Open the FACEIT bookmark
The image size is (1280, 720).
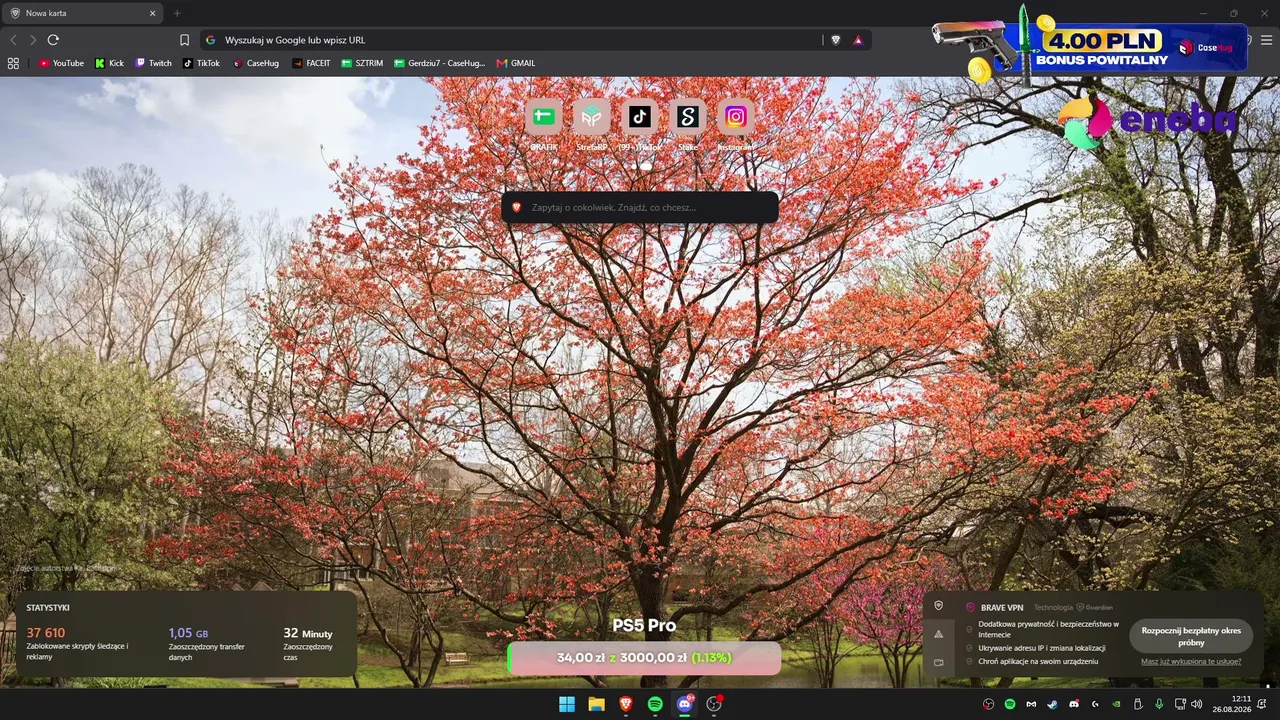[311, 63]
